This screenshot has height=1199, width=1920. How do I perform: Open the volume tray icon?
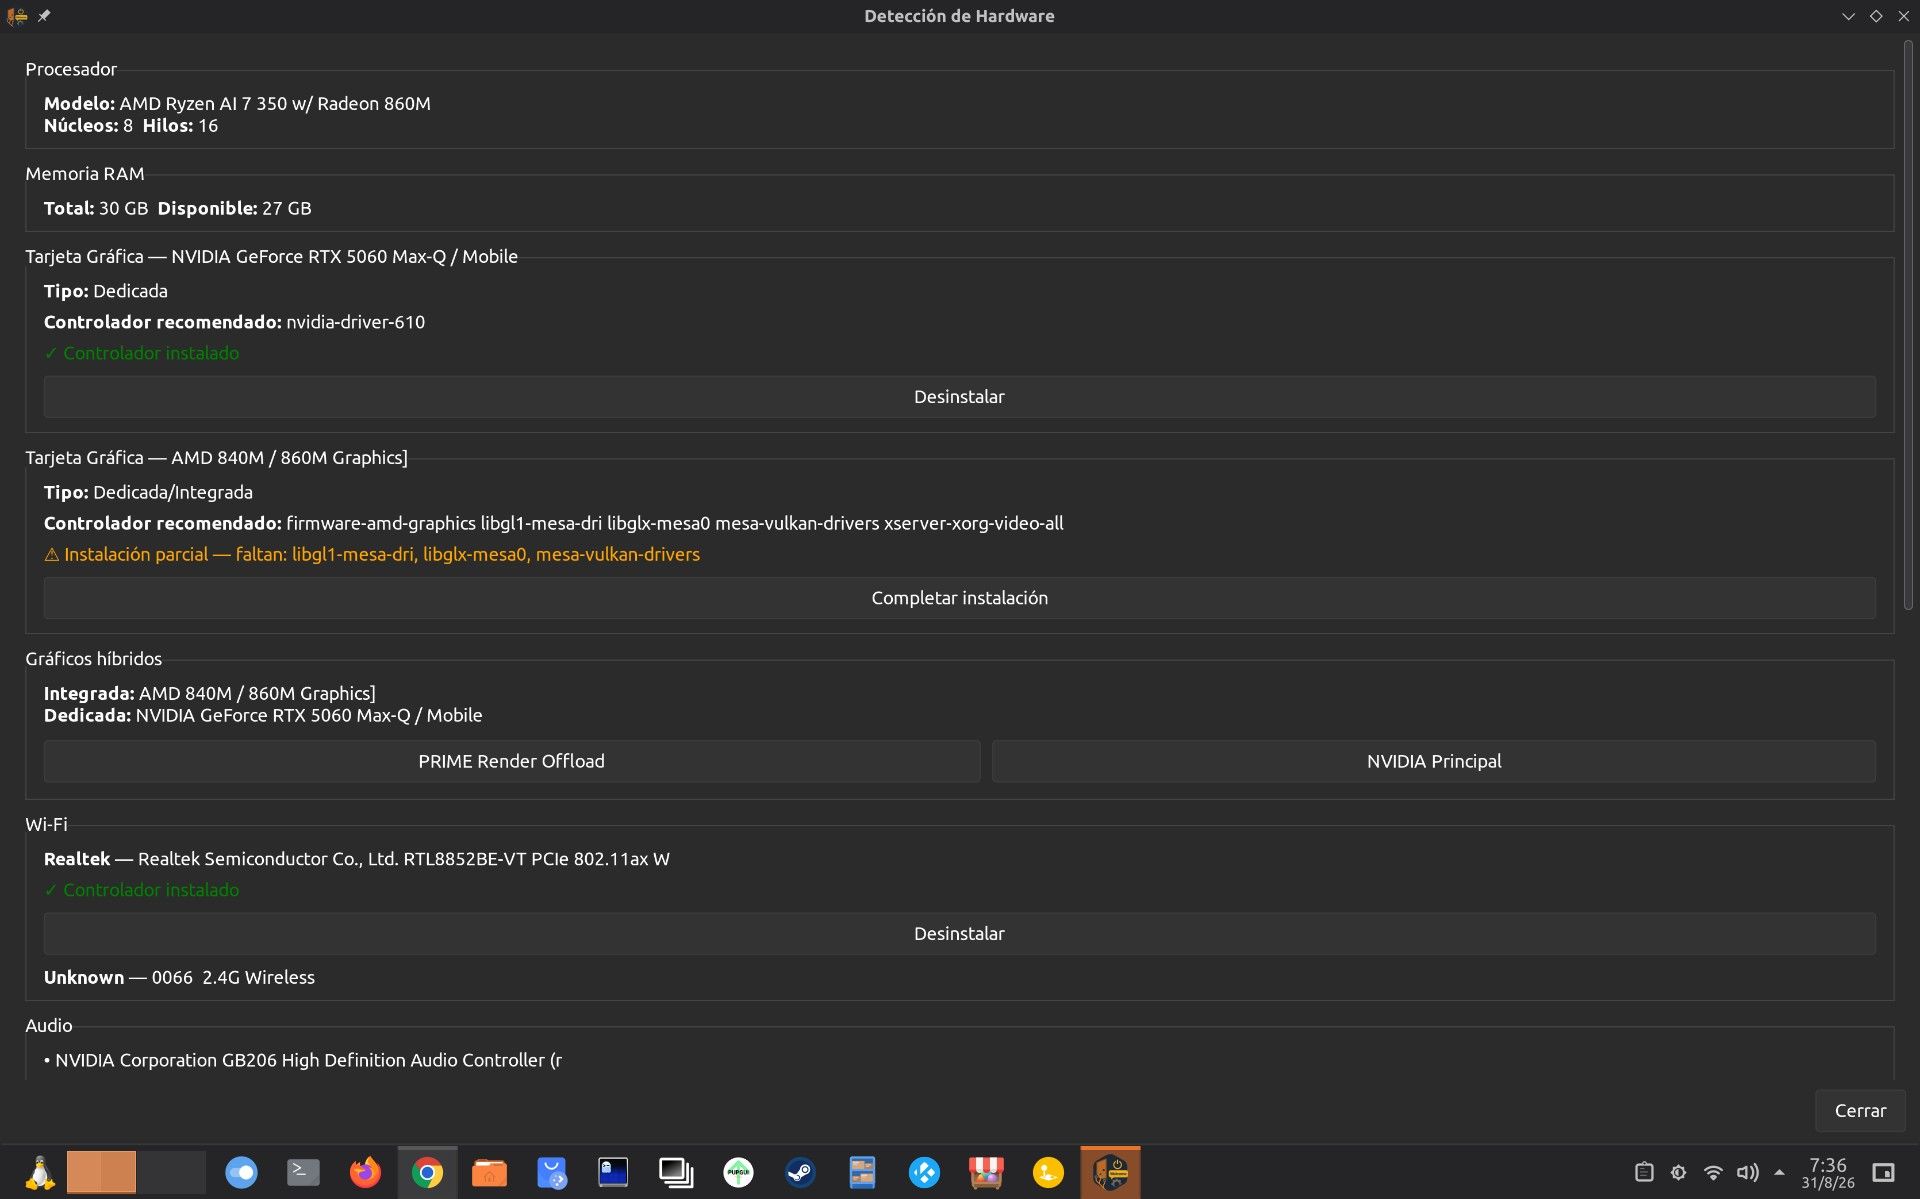point(1747,1172)
